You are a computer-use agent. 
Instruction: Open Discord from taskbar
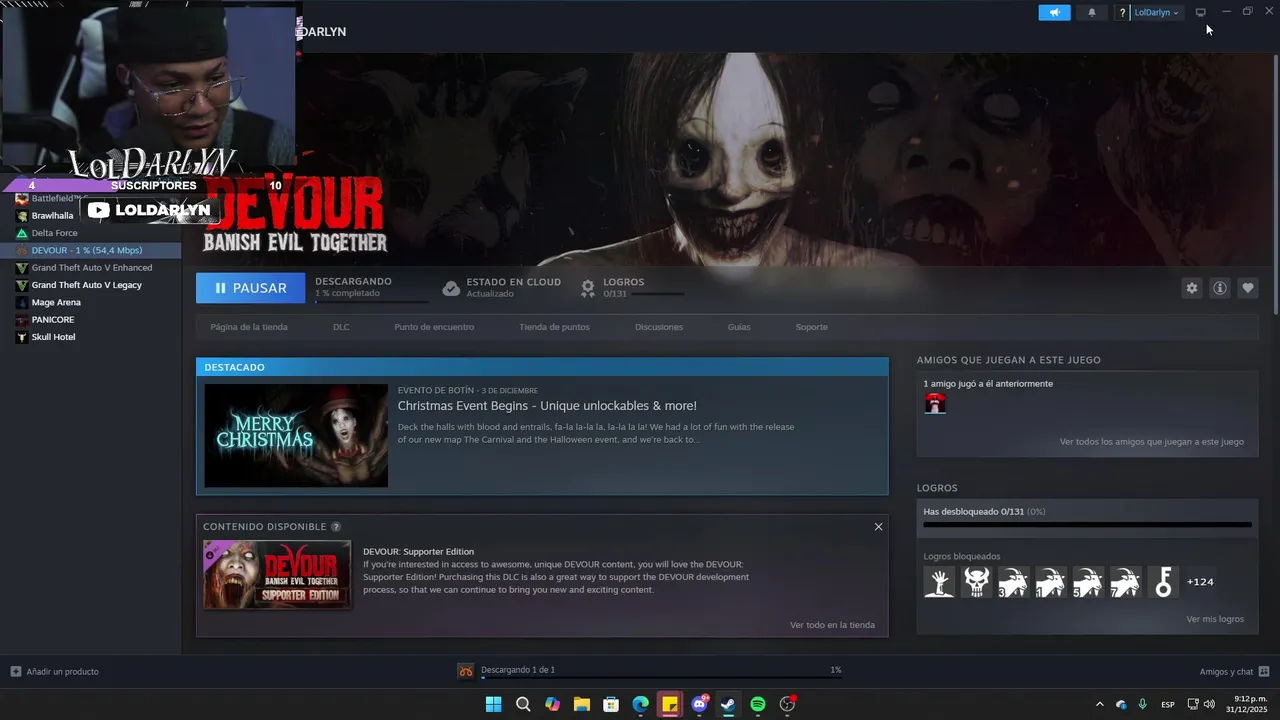[x=699, y=704]
